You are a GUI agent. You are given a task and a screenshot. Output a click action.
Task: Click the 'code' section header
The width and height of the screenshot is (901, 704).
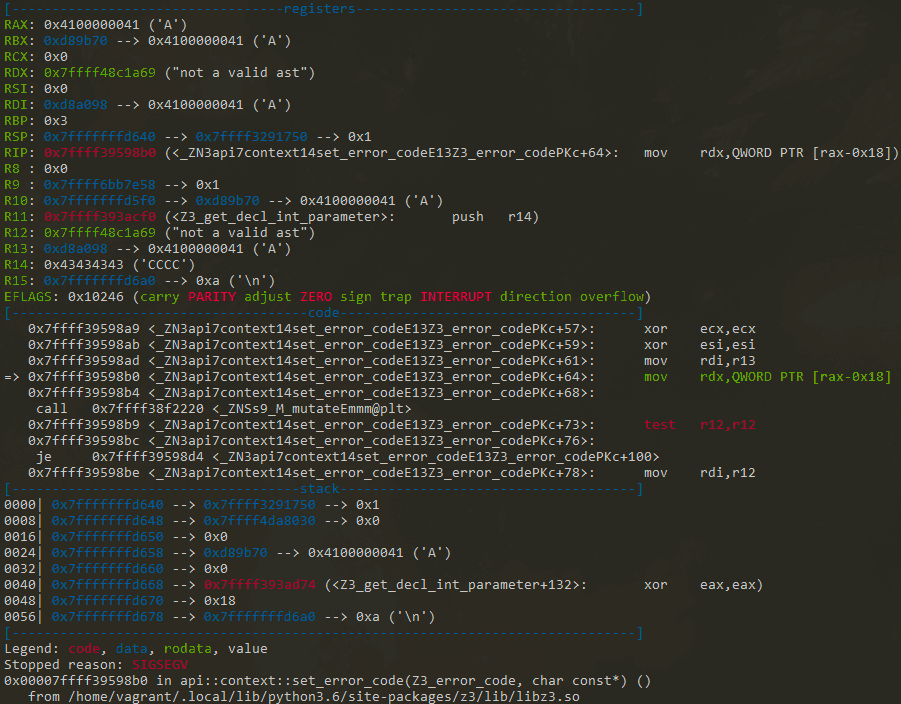pos(324,313)
